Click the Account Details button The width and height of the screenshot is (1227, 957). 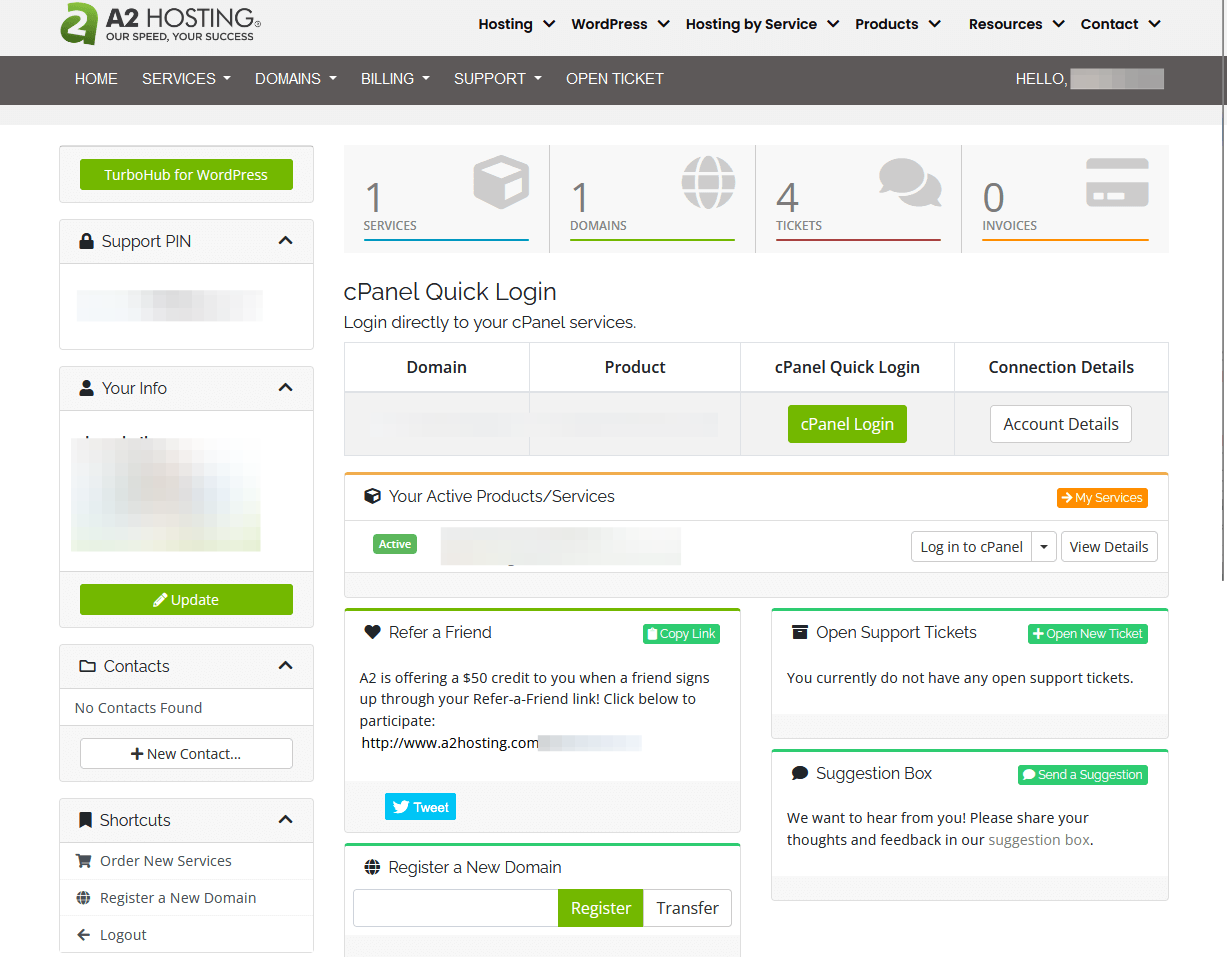coord(1060,424)
